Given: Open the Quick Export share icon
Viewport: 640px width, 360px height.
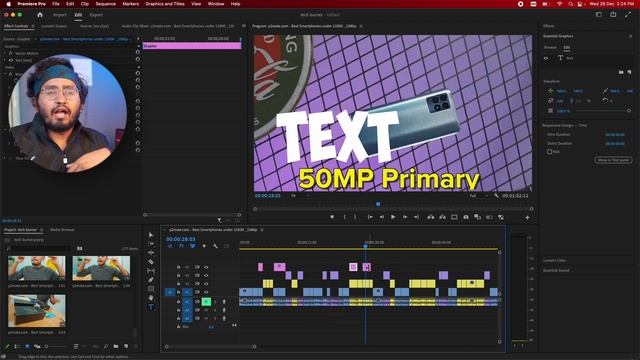Looking at the screenshot, I should (613, 15).
